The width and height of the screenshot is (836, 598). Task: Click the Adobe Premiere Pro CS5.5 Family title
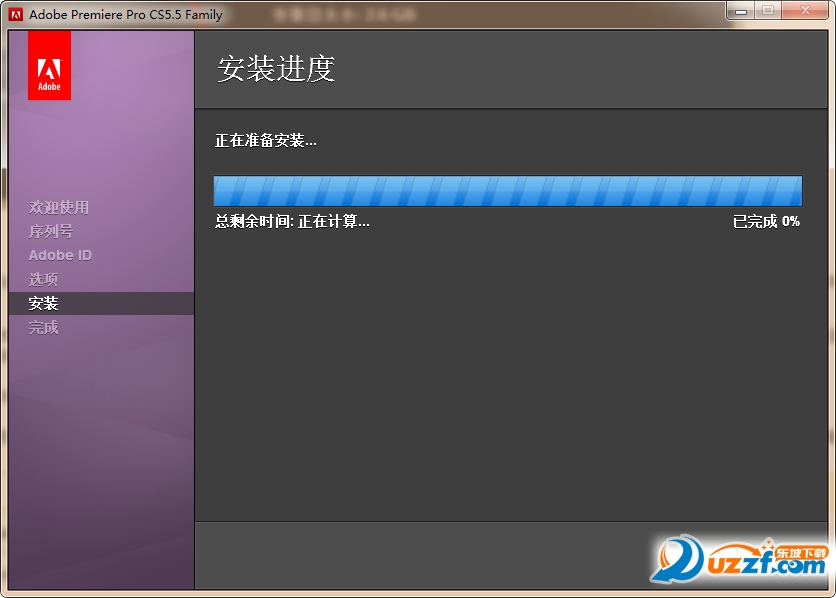click(x=126, y=14)
